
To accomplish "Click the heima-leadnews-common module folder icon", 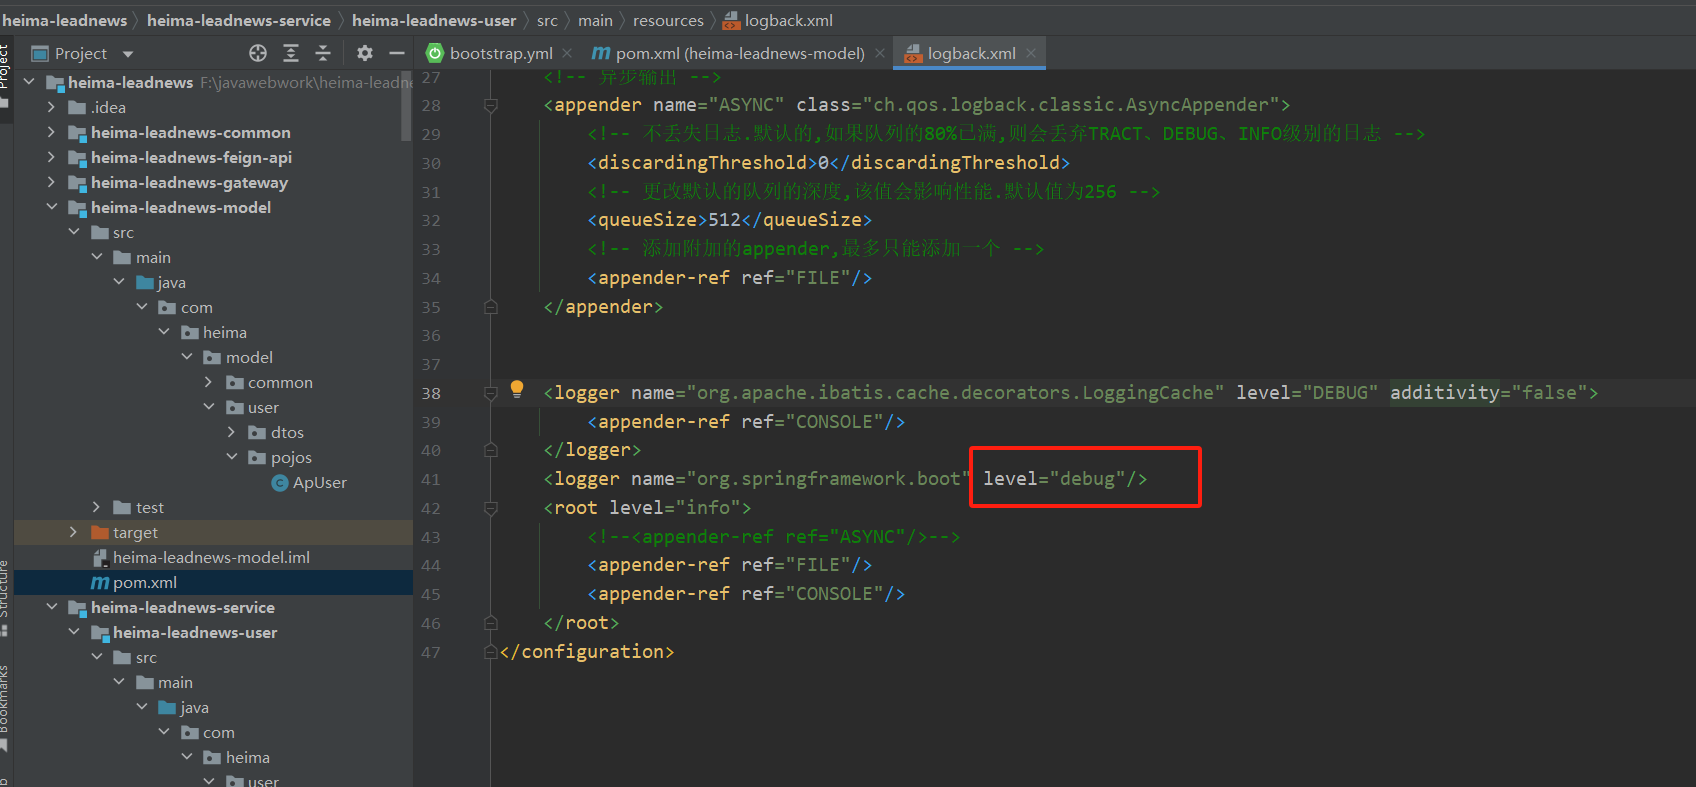I will point(77,133).
